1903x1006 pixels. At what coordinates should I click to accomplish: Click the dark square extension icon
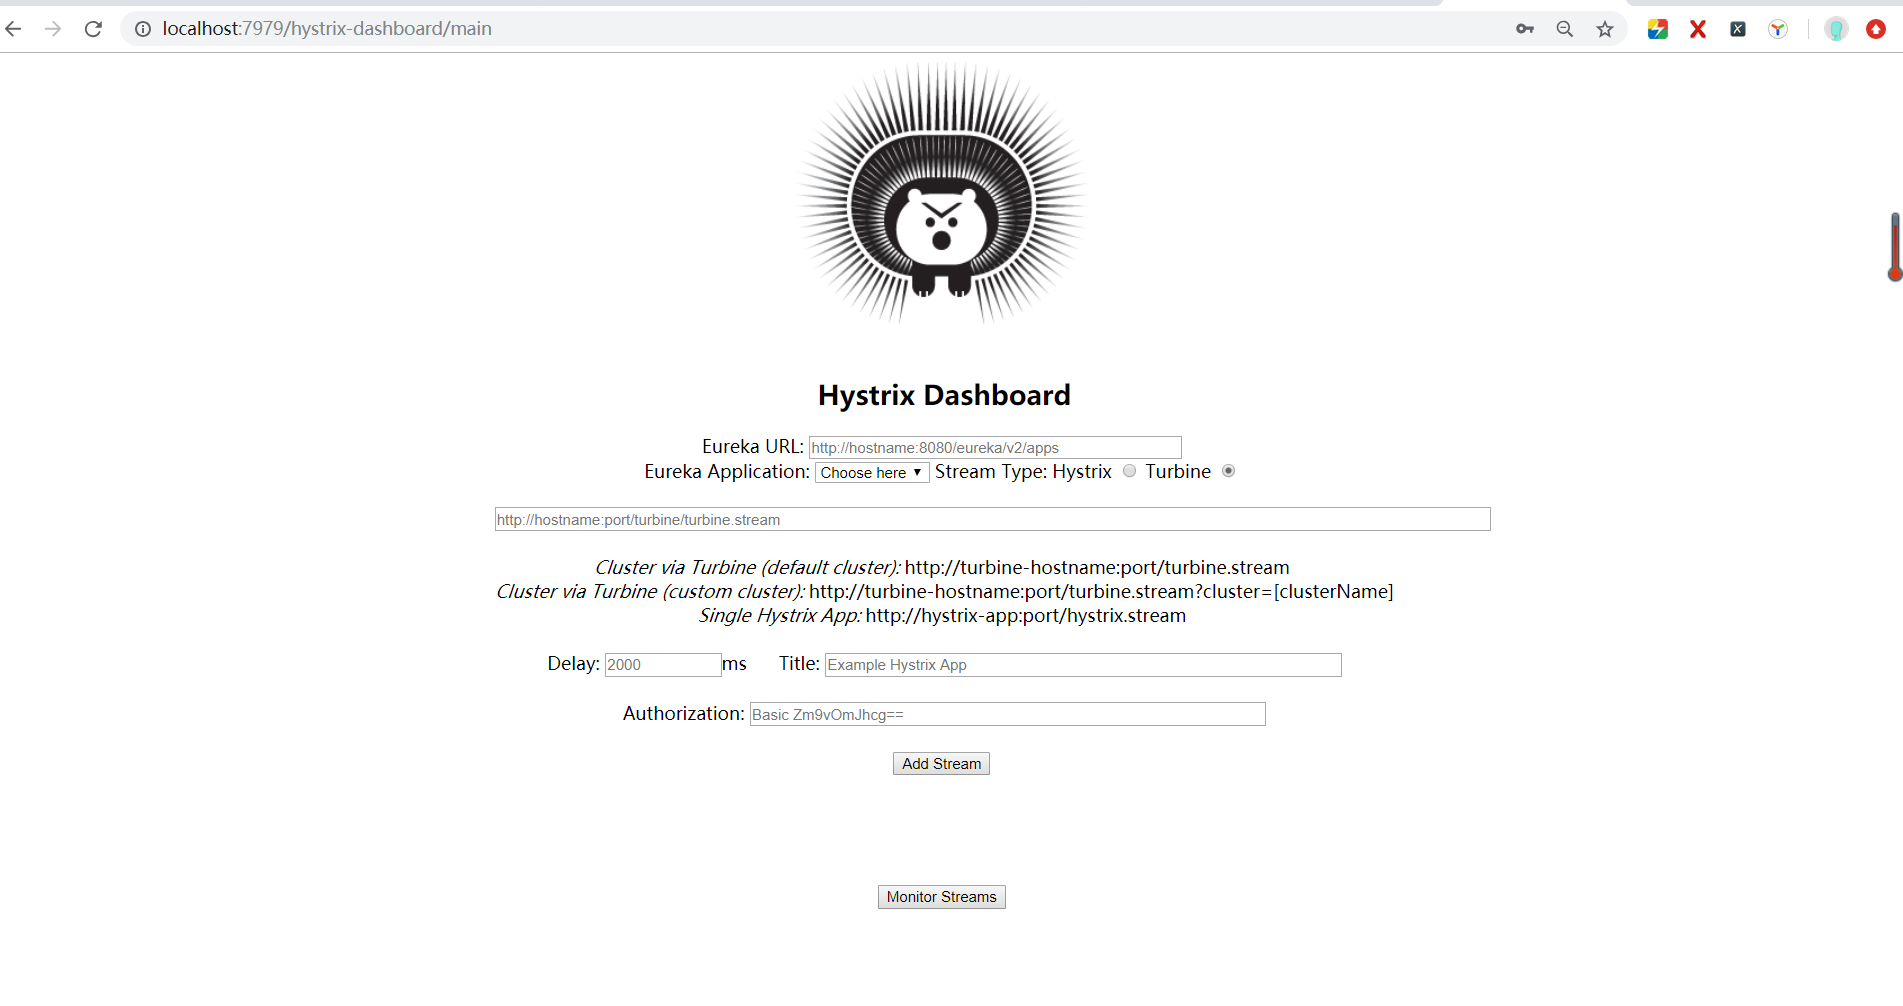(x=1738, y=29)
